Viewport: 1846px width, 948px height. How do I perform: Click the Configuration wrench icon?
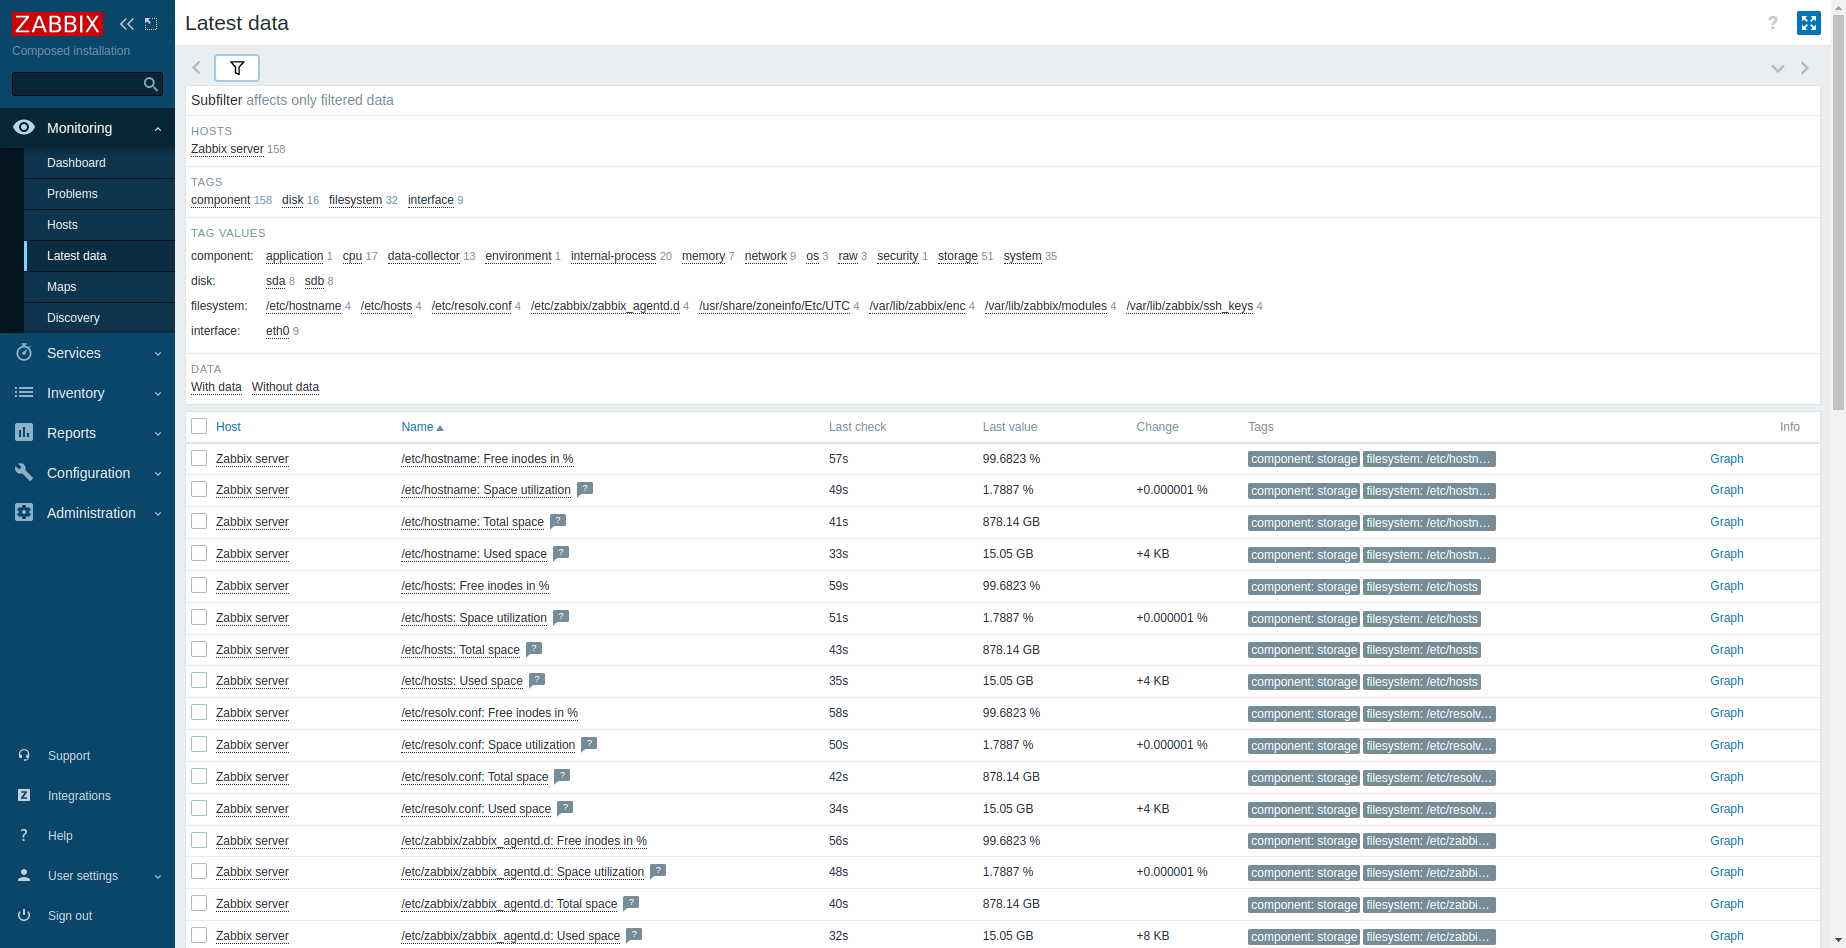click(x=24, y=473)
